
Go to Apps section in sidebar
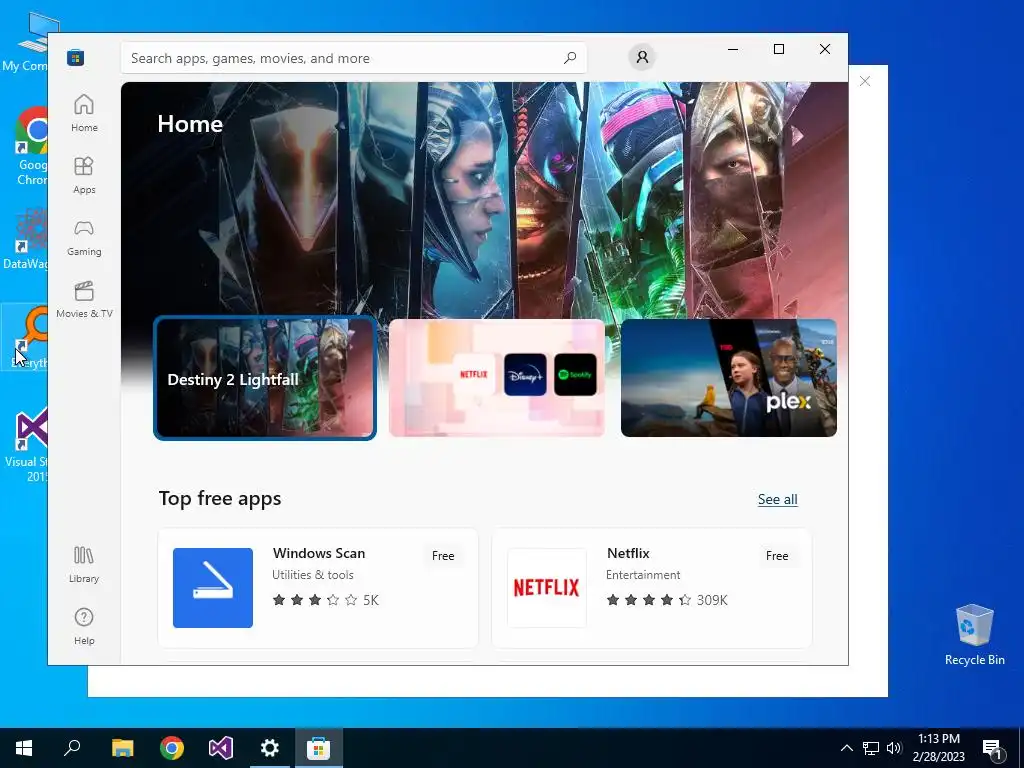point(84,175)
